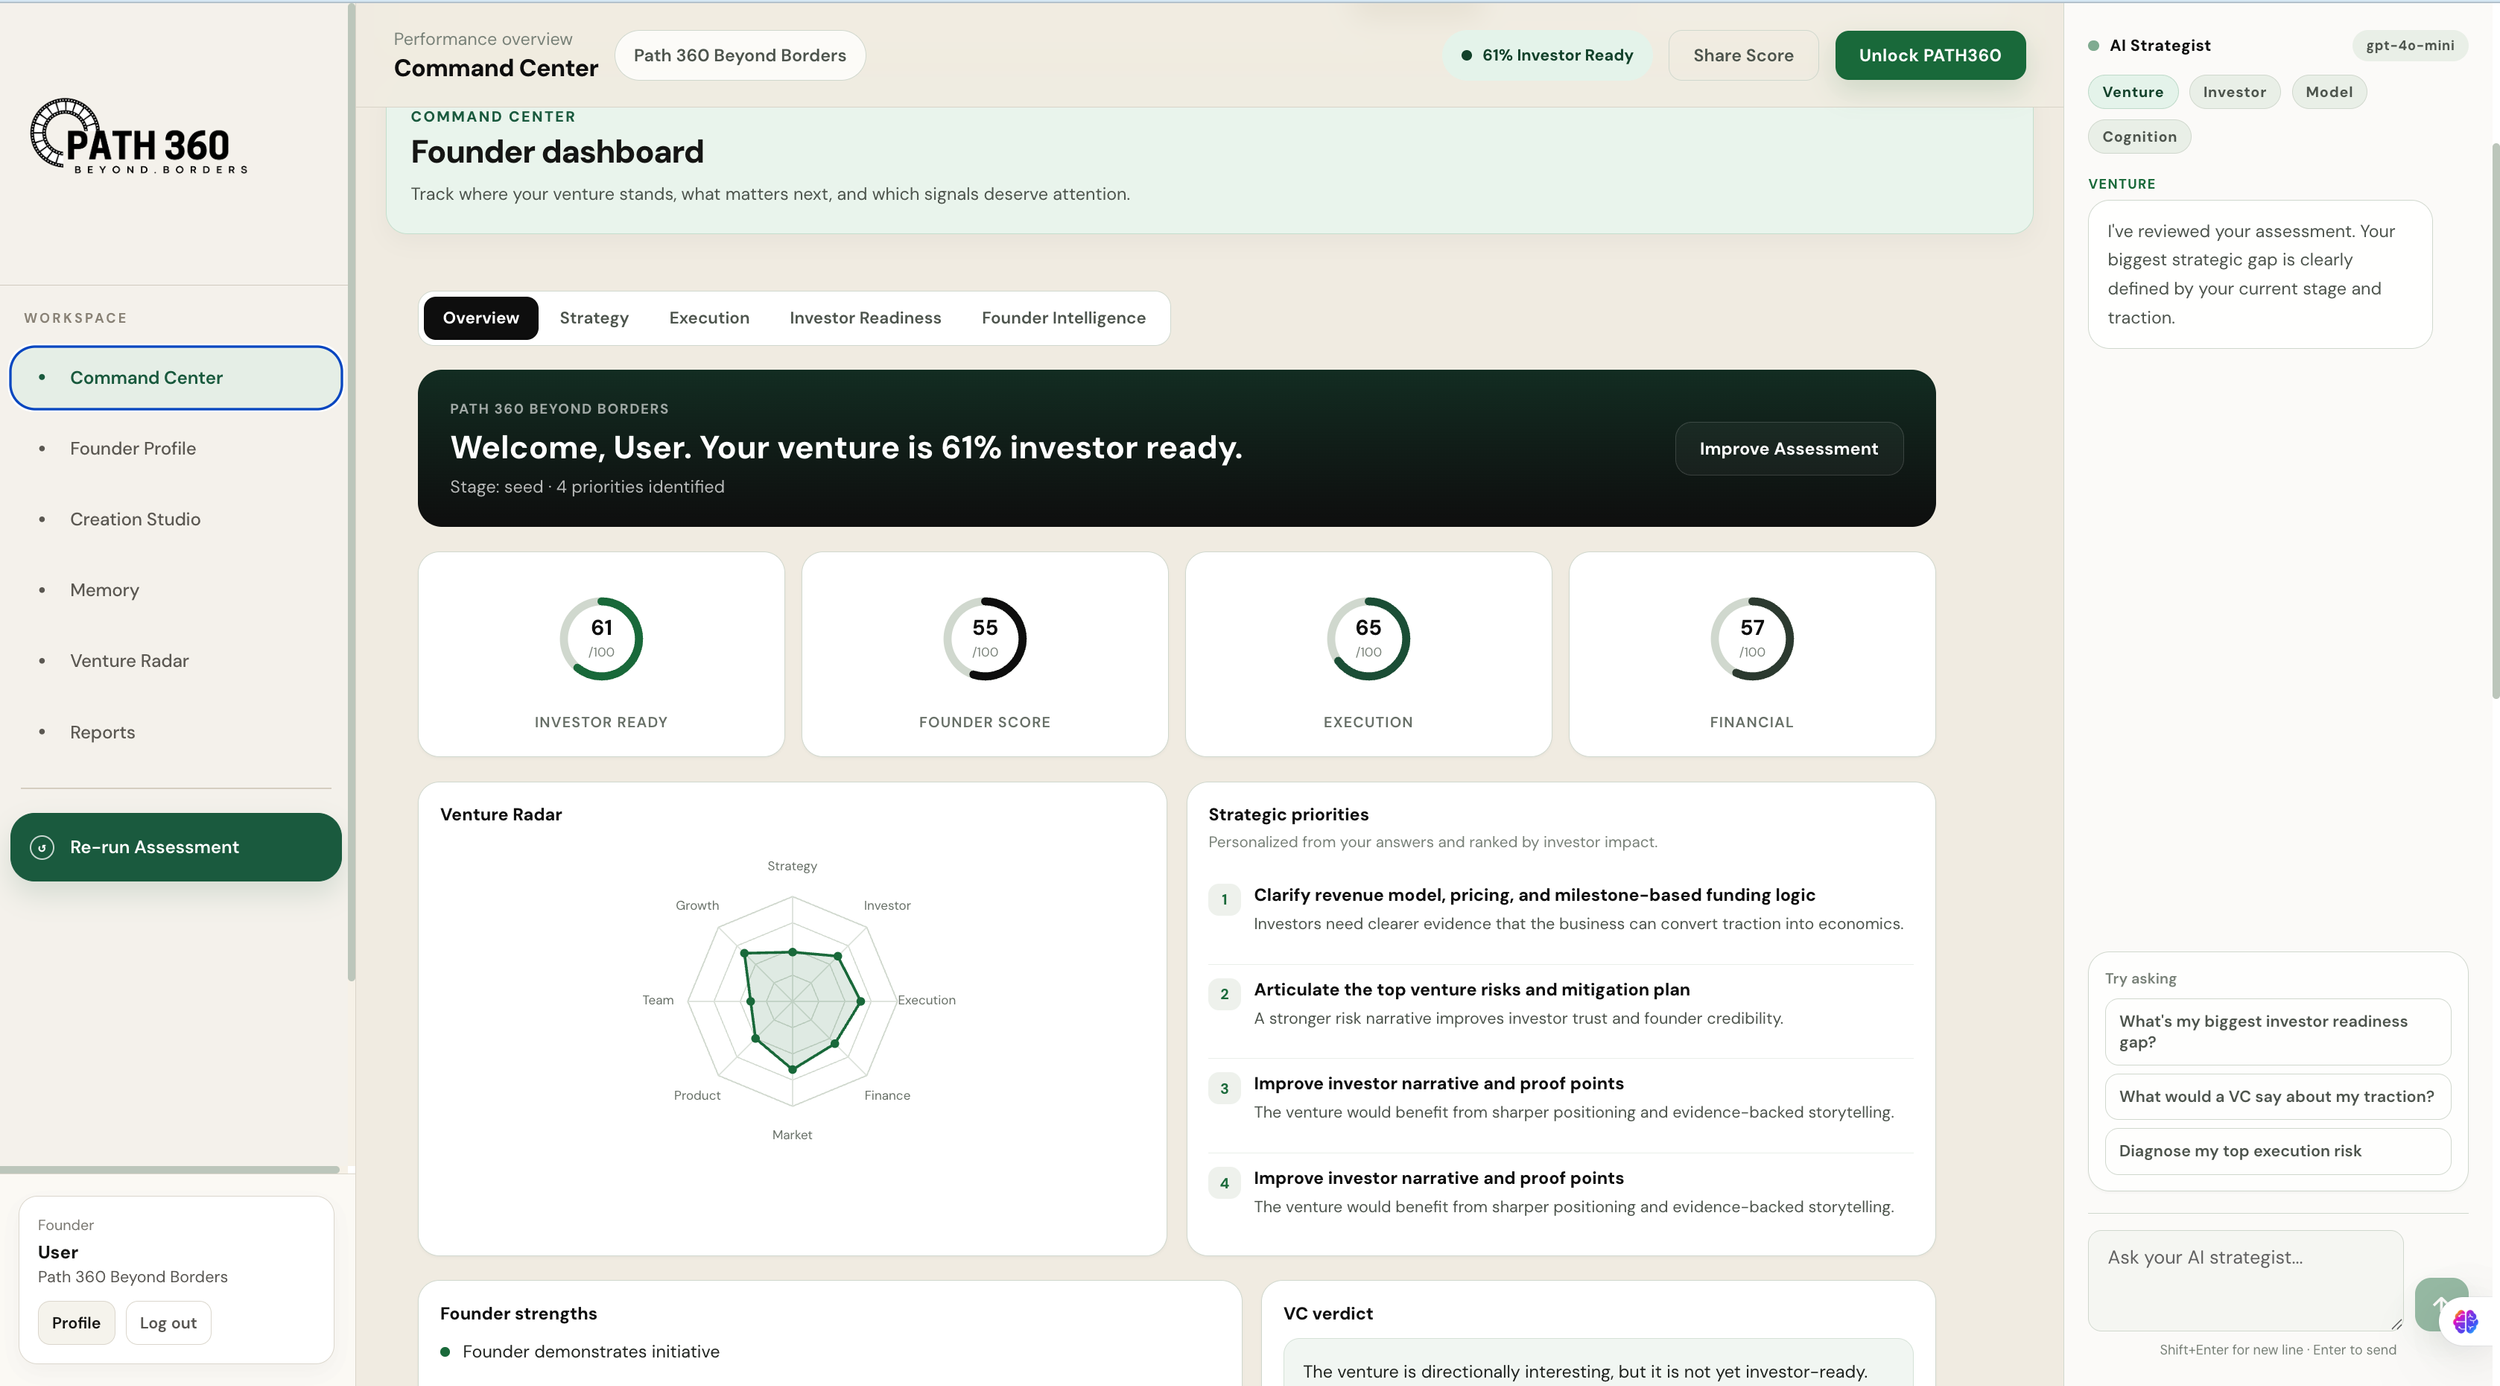Click the AI Strategist green status dot

2094,46
